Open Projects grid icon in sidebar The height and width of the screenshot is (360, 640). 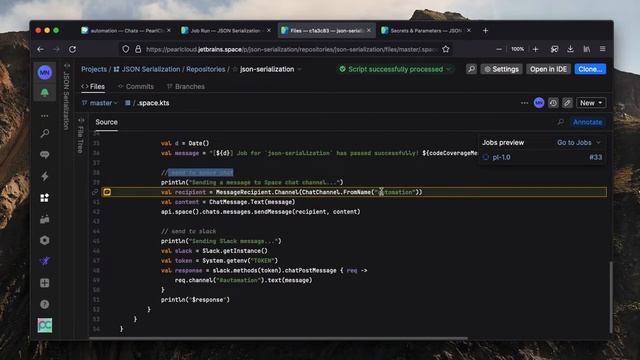coord(44,198)
